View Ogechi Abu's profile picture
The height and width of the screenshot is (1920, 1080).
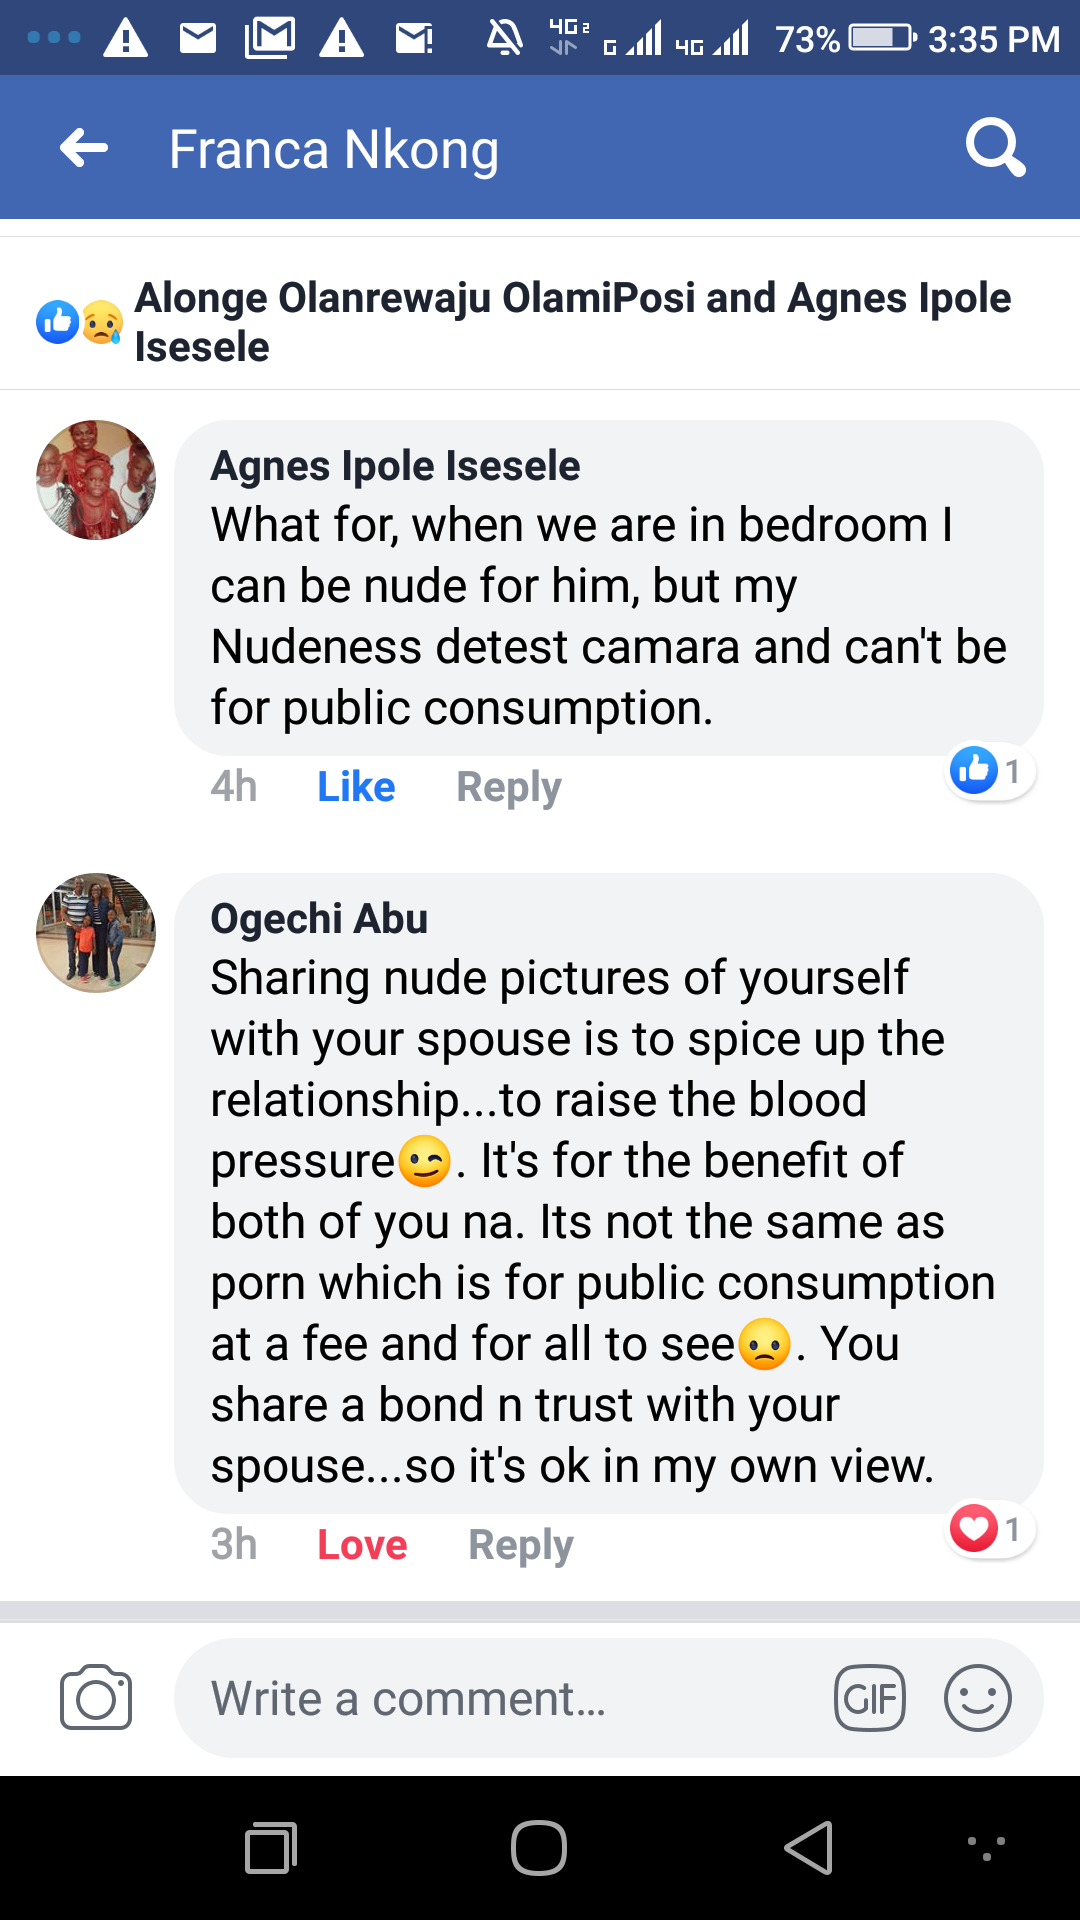click(96, 933)
